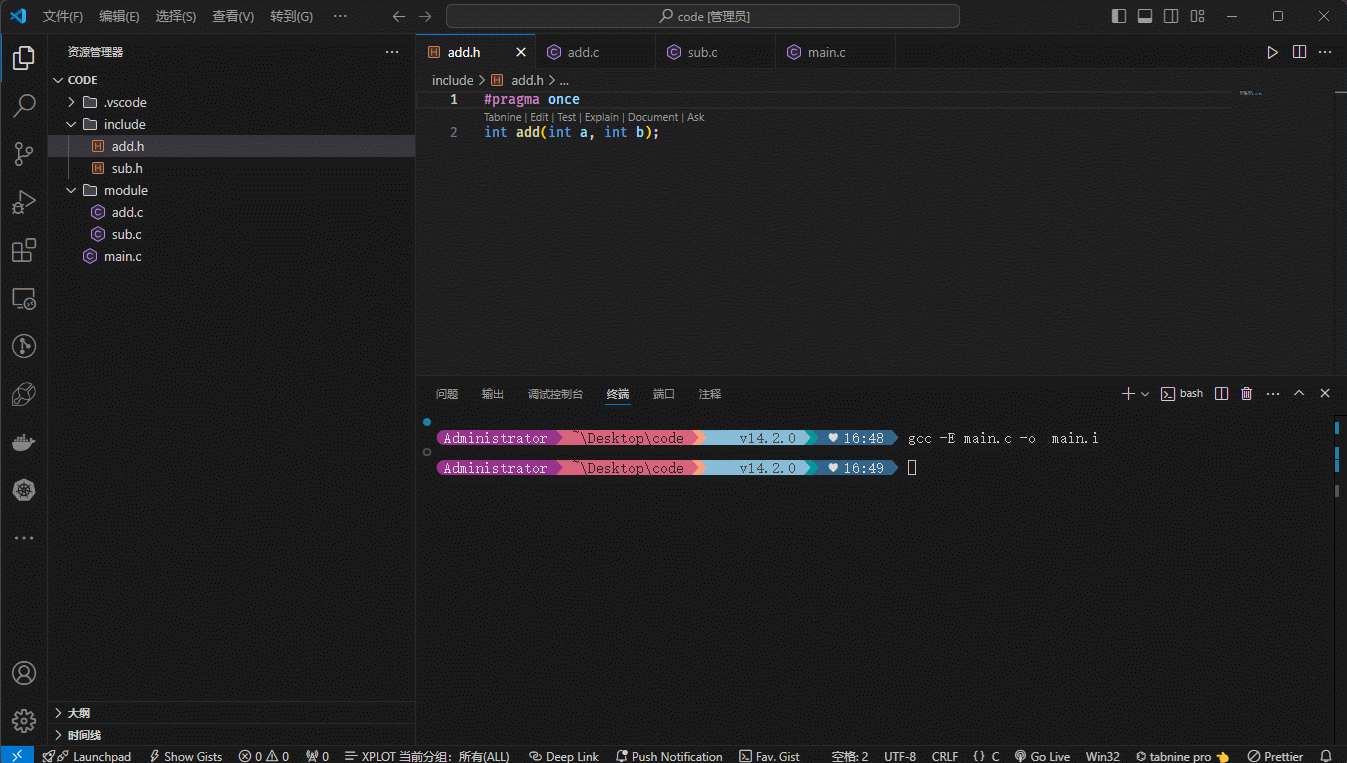Split the editor to the right
The height and width of the screenshot is (763, 1347).
click(x=1299, y=52)
